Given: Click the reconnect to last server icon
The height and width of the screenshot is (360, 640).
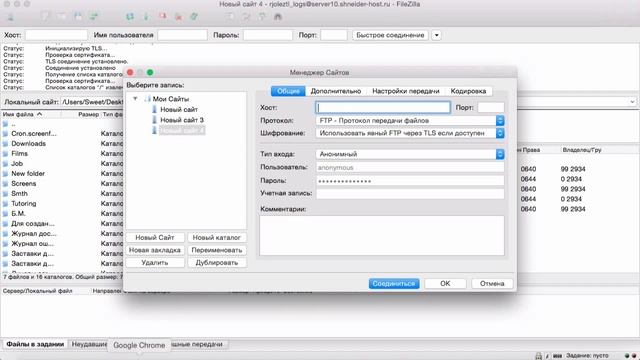Looking at the screenshot, I should [x=194, y=17].
